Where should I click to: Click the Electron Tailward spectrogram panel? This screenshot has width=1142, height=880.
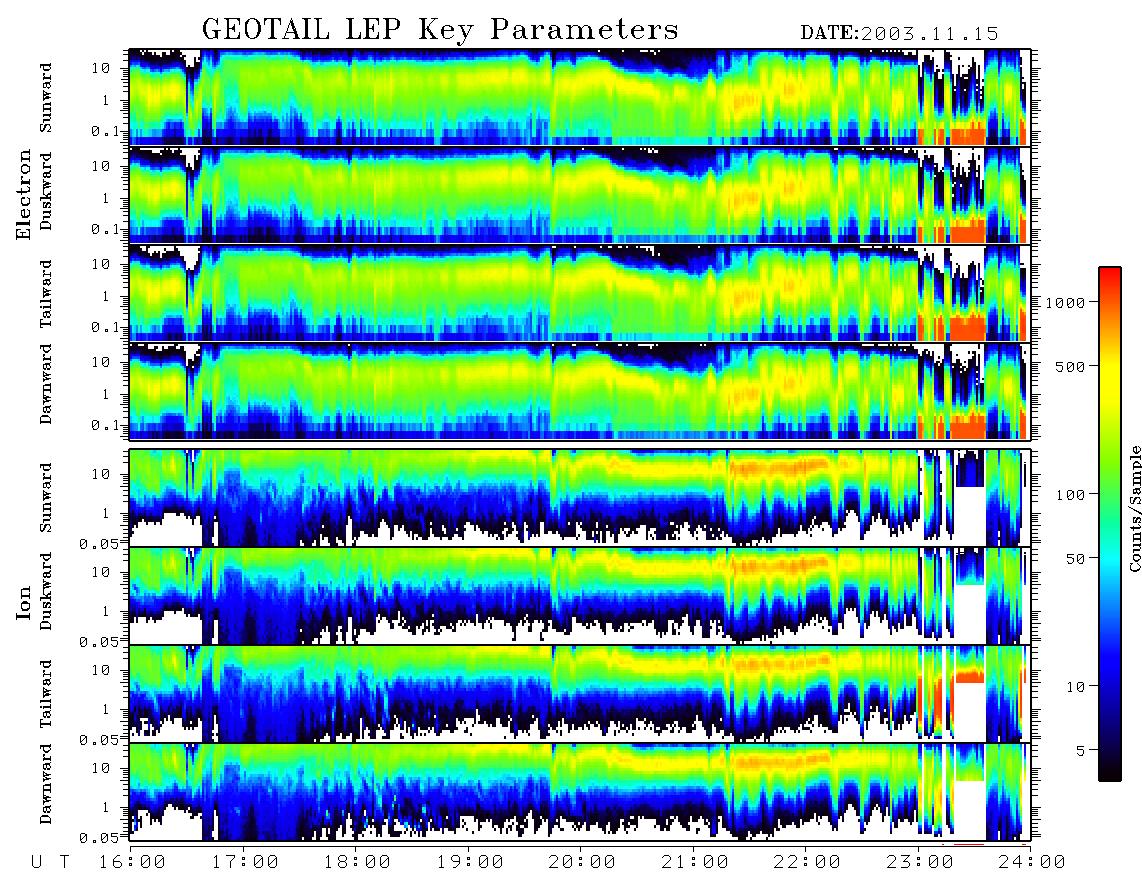(579, 293)
